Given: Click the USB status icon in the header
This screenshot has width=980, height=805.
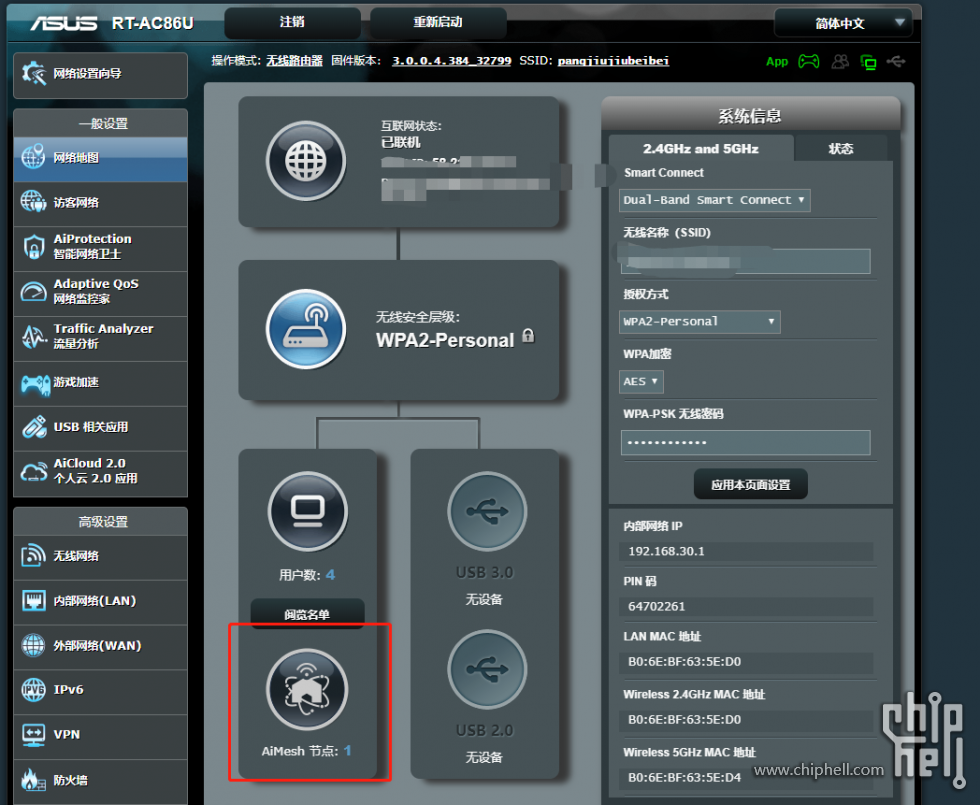Looking at the screenshot, I should [896, 61].
